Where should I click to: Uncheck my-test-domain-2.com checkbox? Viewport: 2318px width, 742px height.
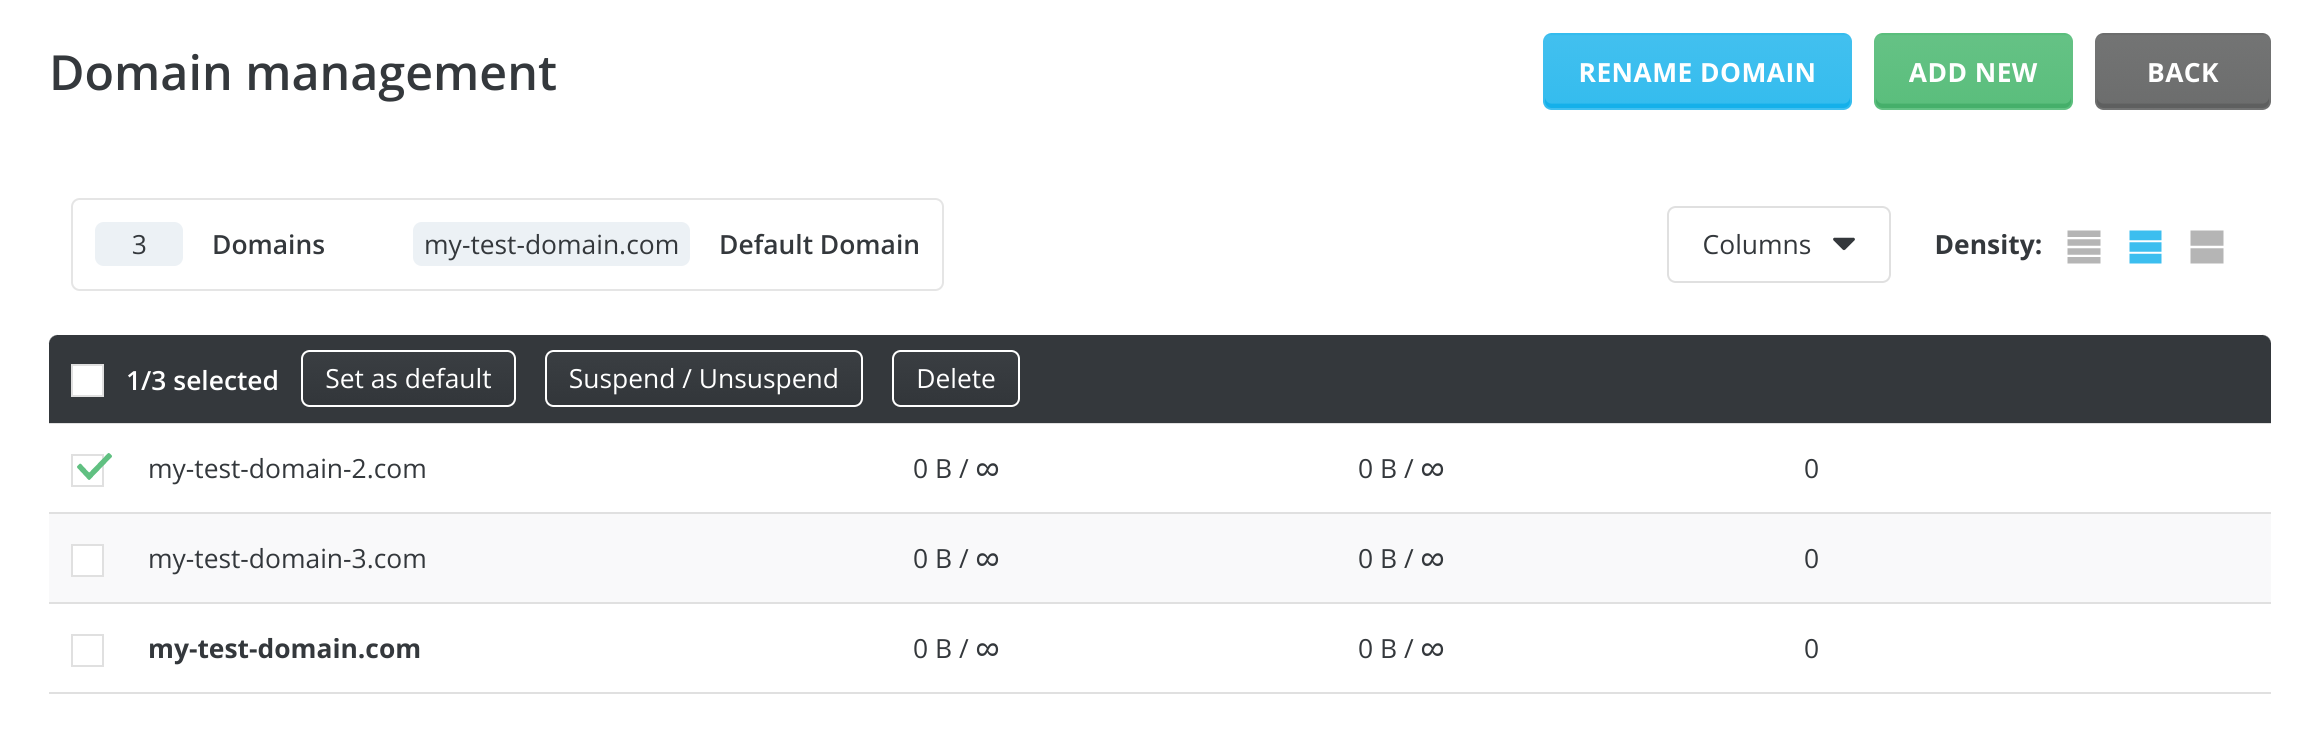click(89, 469)
